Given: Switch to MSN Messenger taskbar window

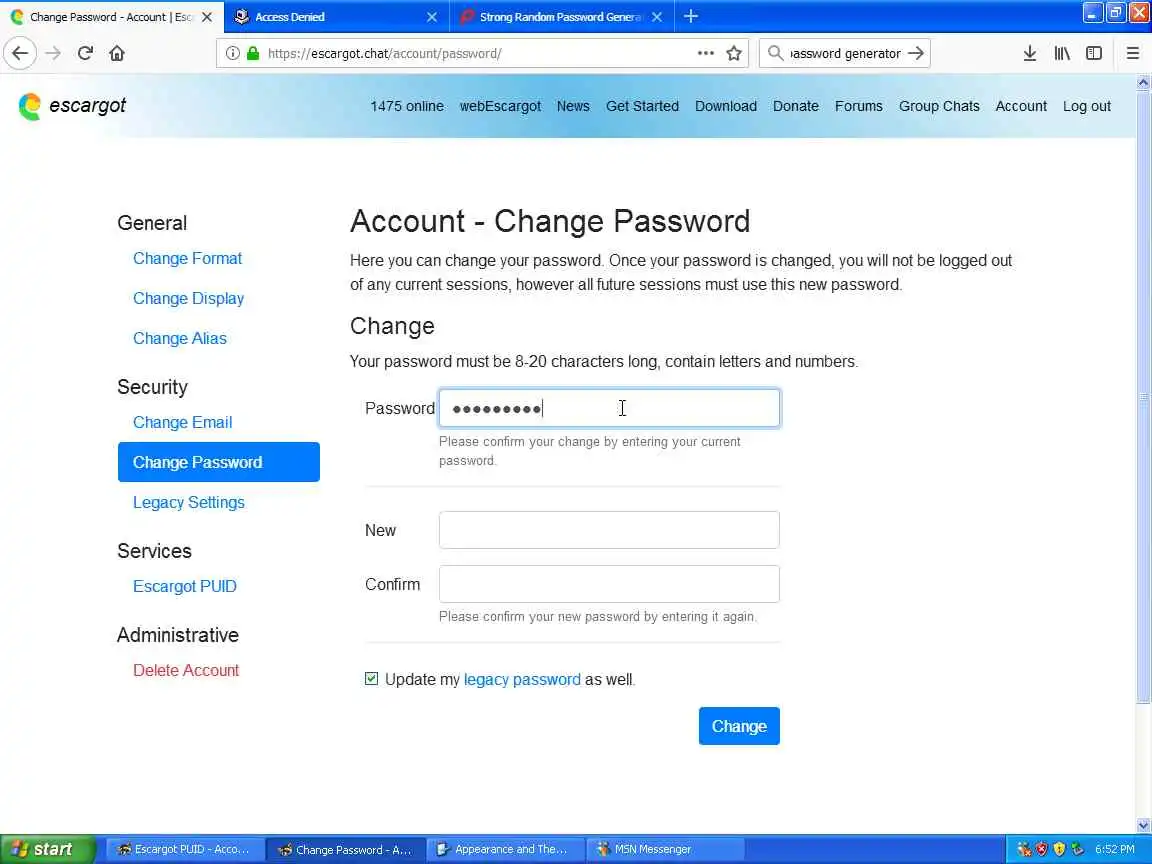Looking at the screenshot, I should (663, 849).
